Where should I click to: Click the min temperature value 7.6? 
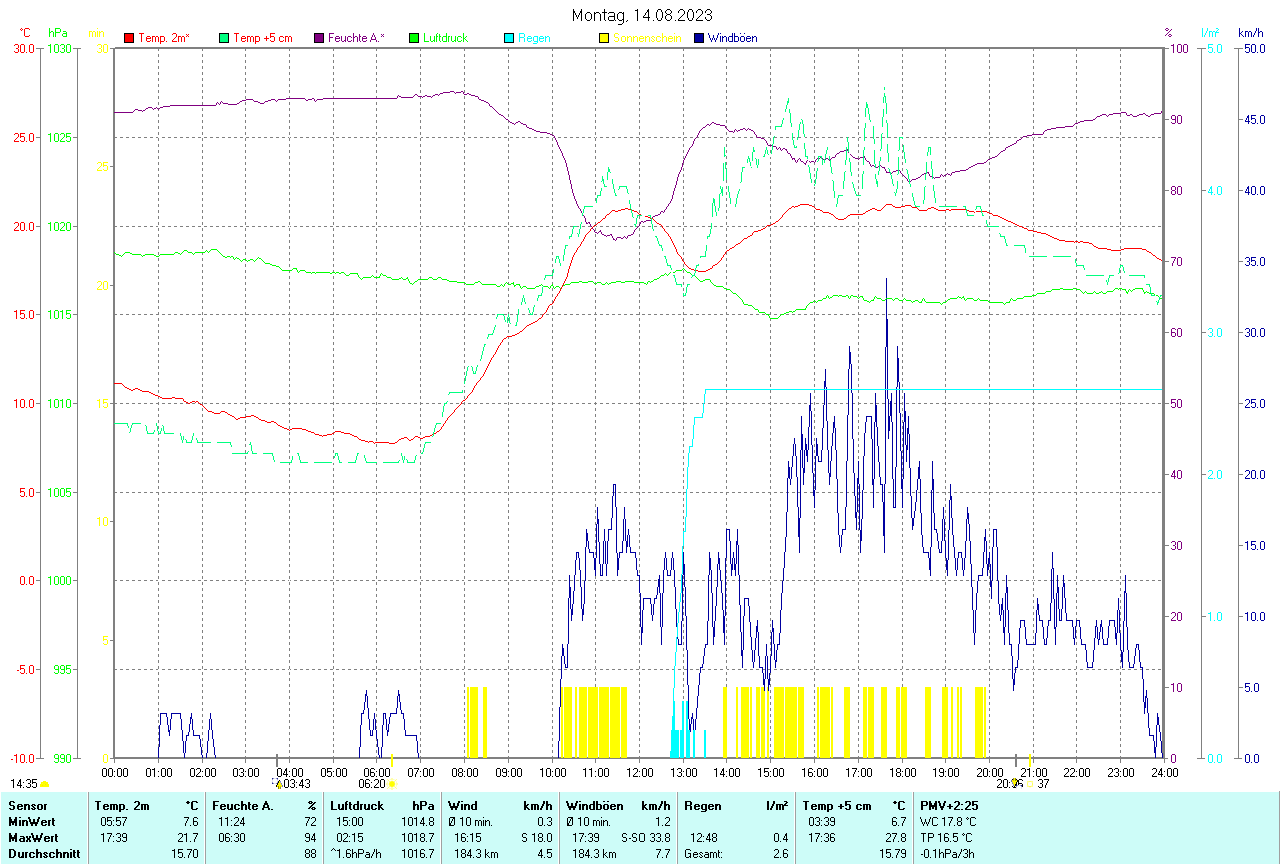(x=190, y=821)
